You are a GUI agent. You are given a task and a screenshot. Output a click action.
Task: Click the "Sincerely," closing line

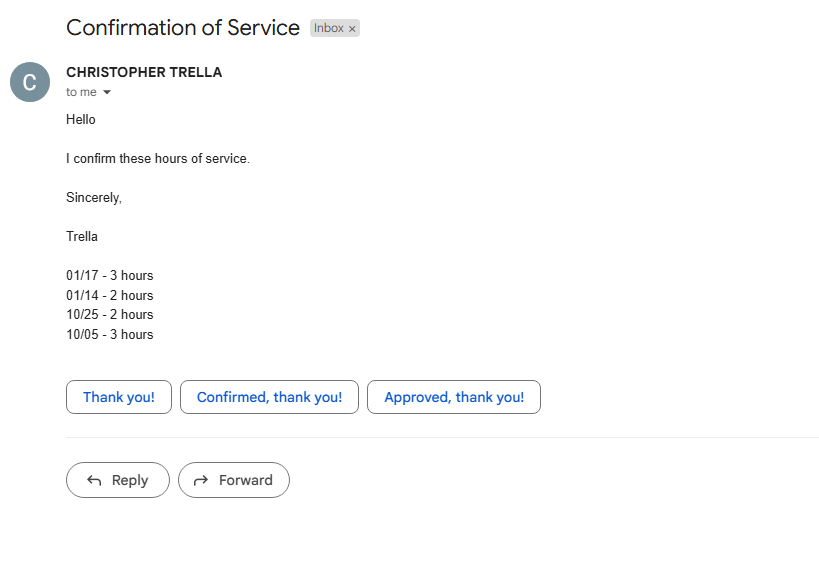pos(94,197)
